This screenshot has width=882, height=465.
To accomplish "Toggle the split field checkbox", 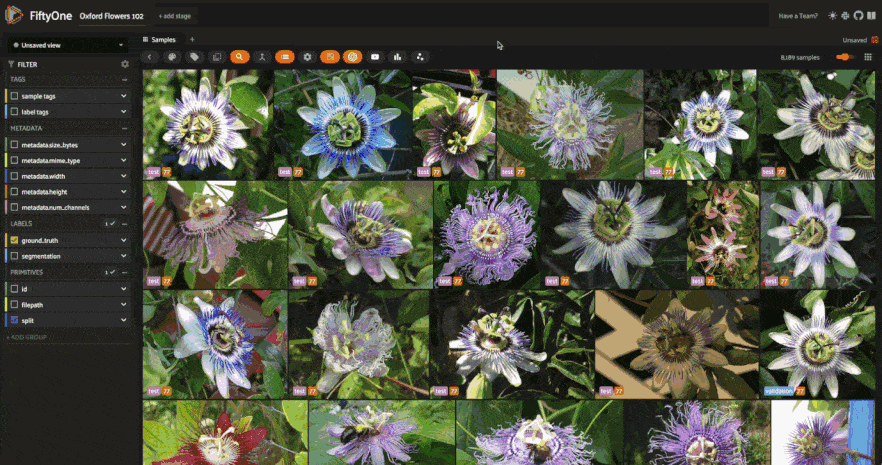I will pos(15,320).
